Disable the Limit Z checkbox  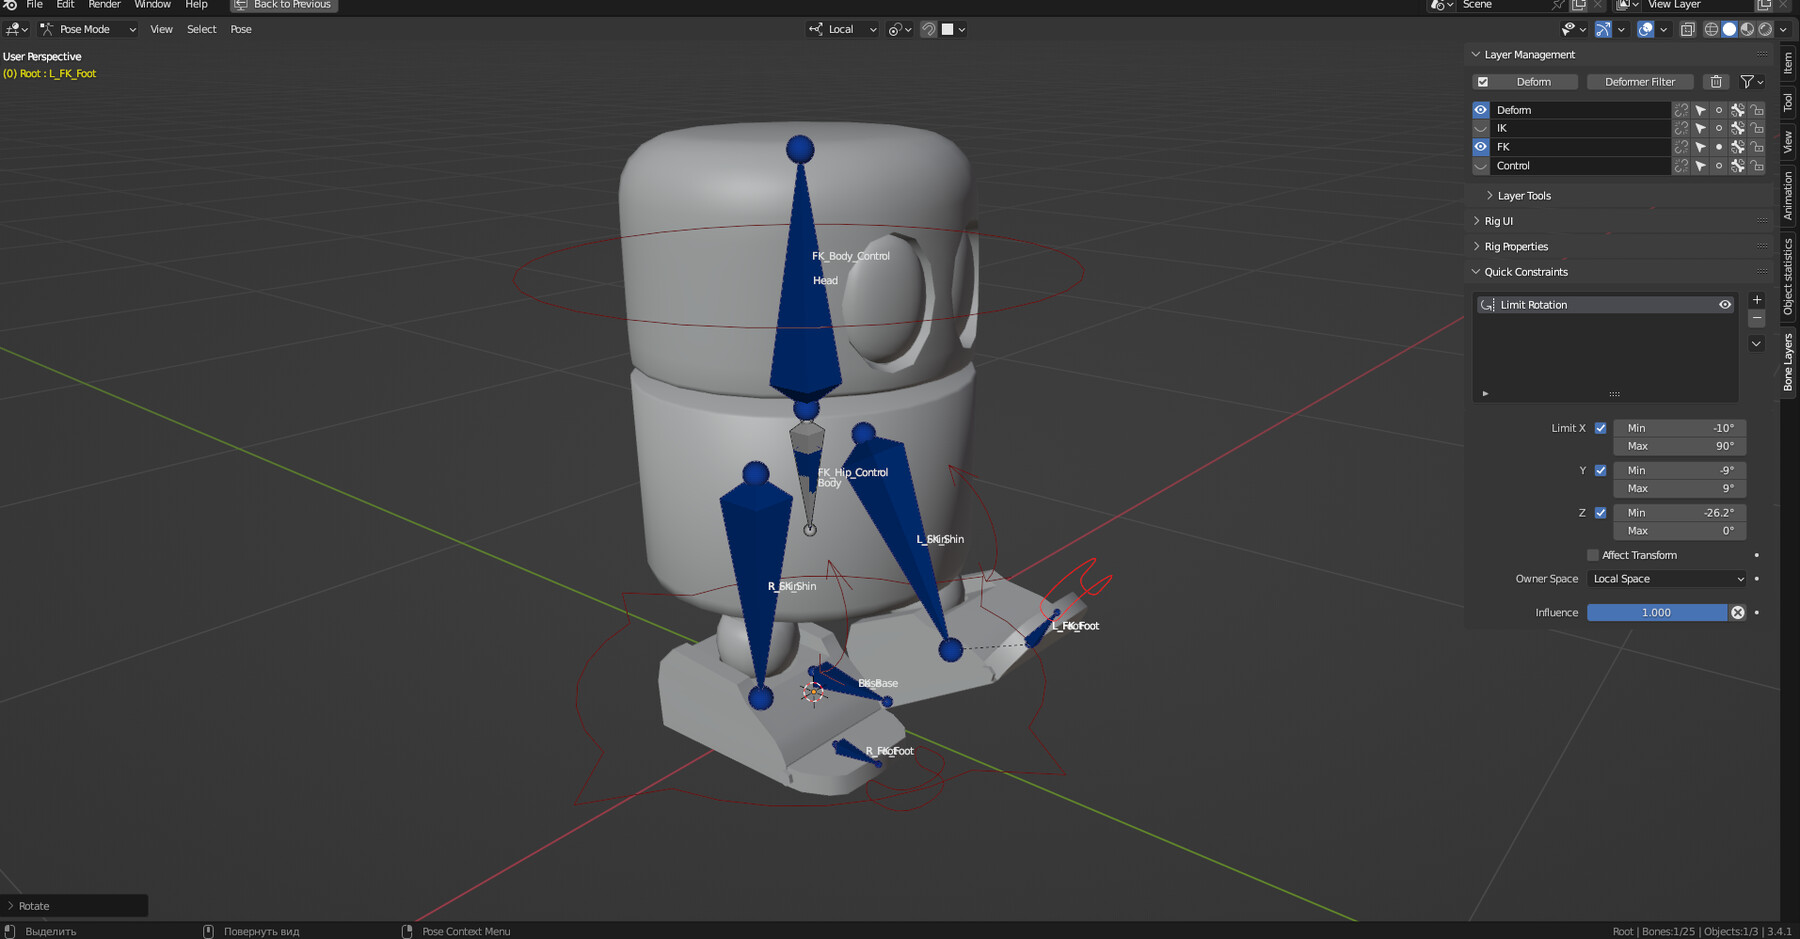1600,512
